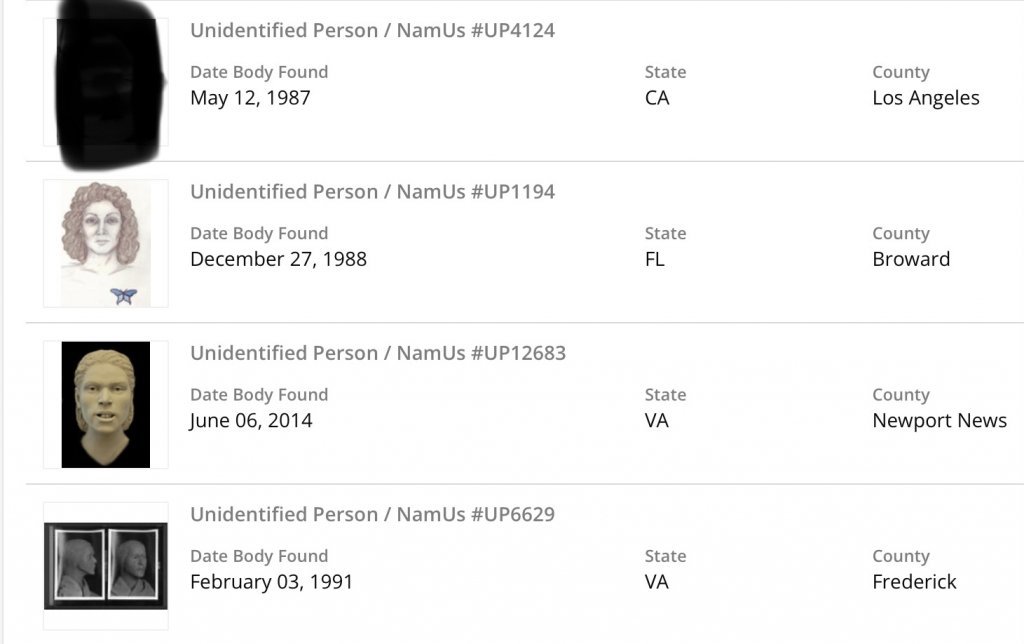
Task: Click the curly-haired woman sketch thumbnail
Action: click(x=105, y=243)
